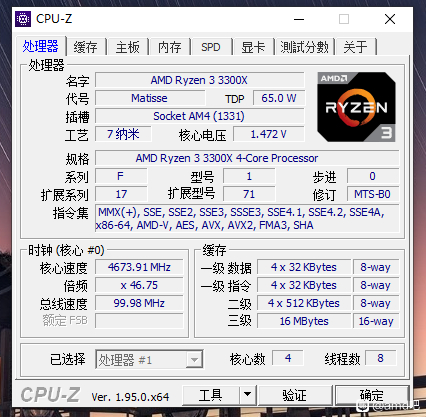Viewport: 426px width, 417px height.
Task: Click the core count value 4
Action: coord(288,358)
